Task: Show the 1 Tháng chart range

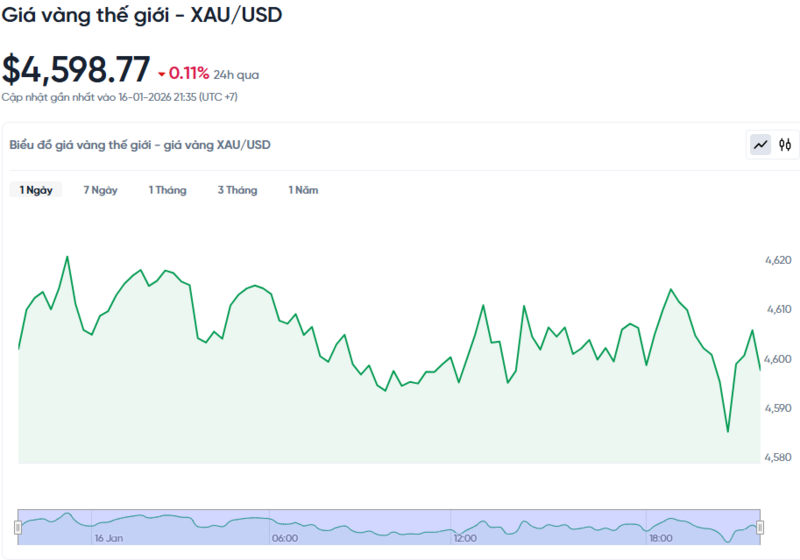Action: pos(167,190)
